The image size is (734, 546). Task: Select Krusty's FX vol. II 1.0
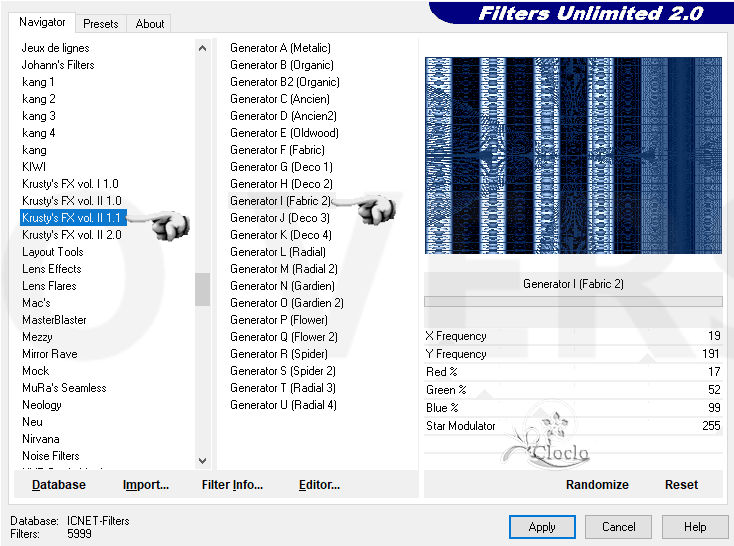click(x=72, y=200)
